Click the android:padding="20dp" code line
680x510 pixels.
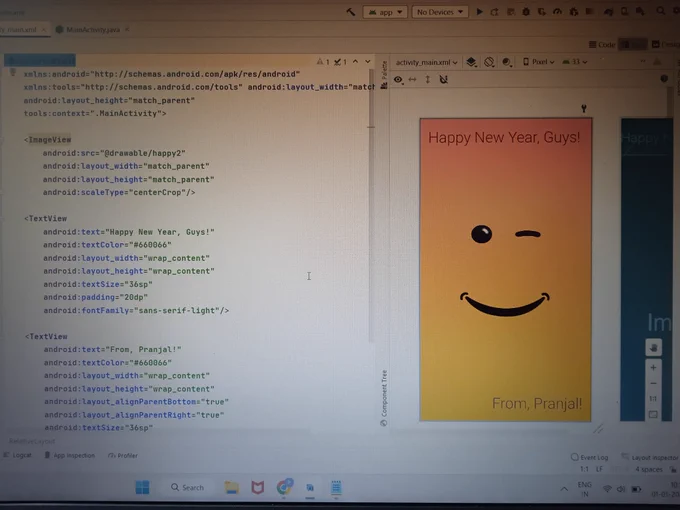point(95,298)
